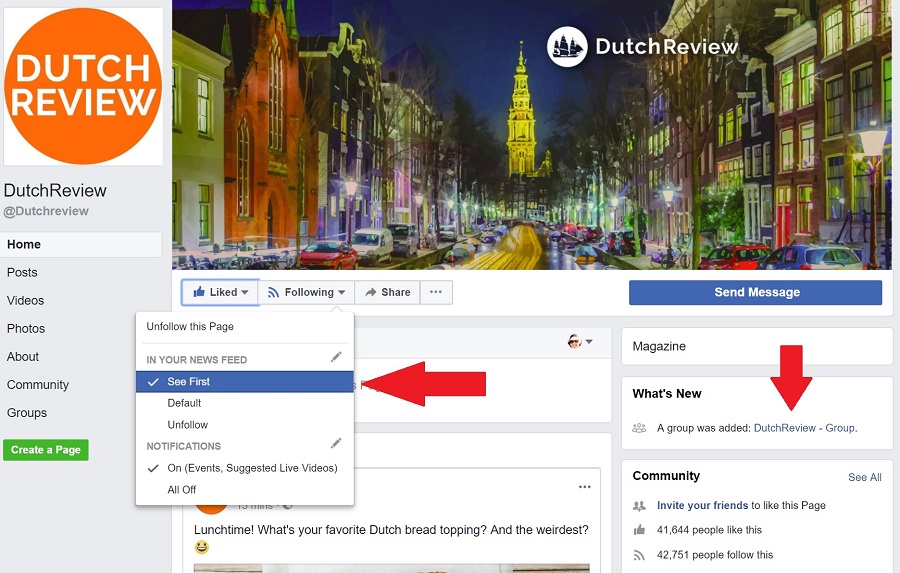Click the Create a Page button
The width and height of the screenshot is (900, 573).
click(46, 450)
